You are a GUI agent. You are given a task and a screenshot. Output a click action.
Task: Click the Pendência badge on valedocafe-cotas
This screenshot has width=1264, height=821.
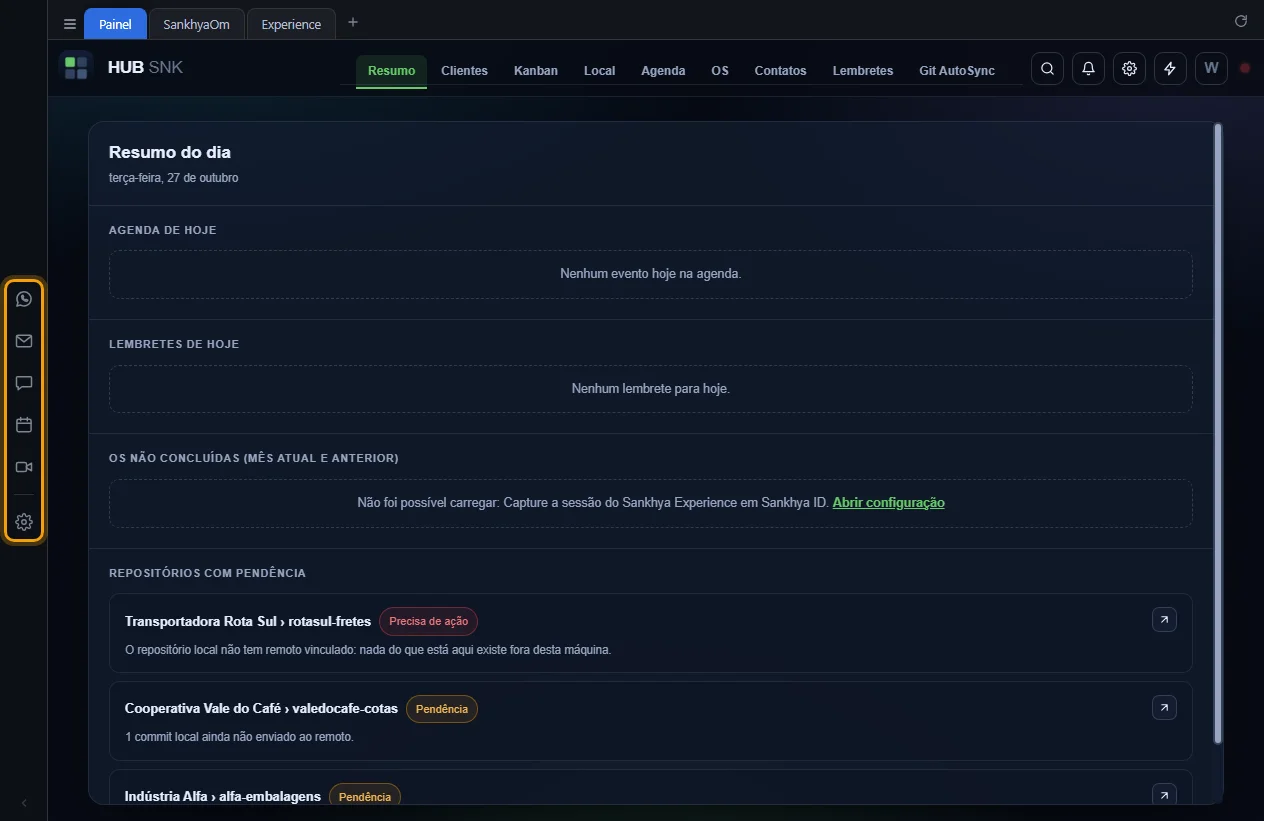[441, 709]
